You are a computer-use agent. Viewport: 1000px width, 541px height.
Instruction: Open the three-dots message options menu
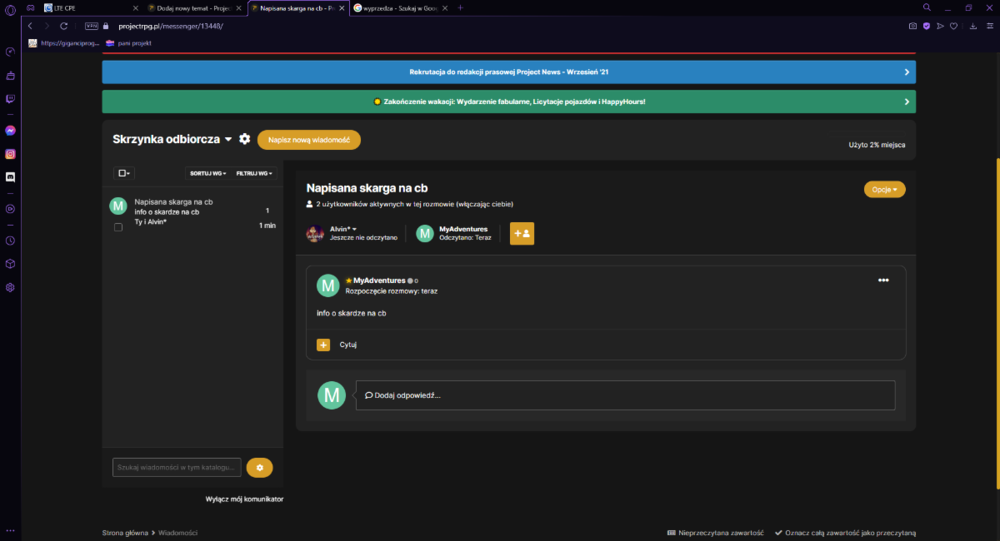click(x=883, y=280)
